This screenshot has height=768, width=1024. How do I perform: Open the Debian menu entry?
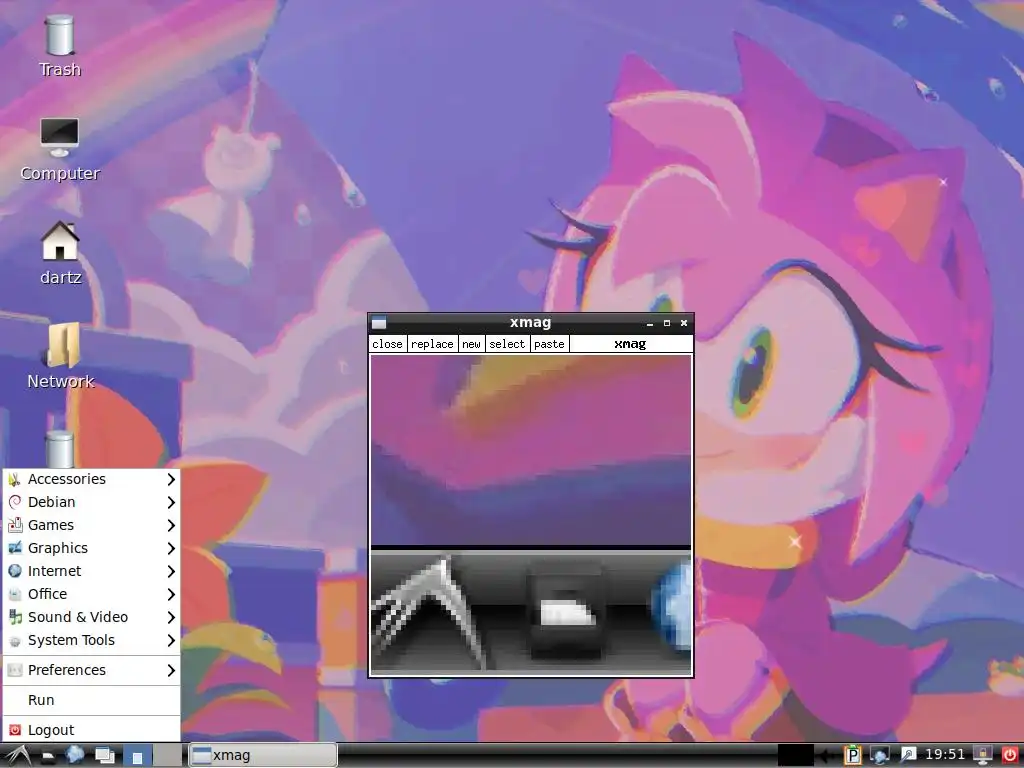(91, 502)
